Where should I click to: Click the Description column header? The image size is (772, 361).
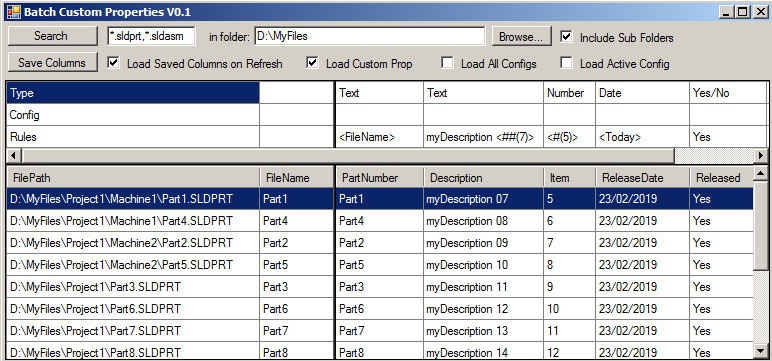[x=483, y=177]
